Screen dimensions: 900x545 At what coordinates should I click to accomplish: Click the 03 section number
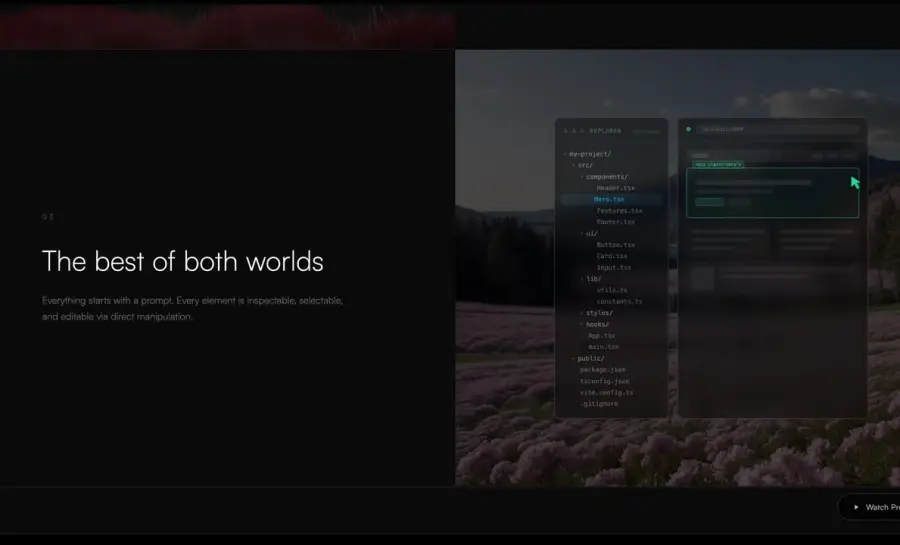click(x=48, y=216)
